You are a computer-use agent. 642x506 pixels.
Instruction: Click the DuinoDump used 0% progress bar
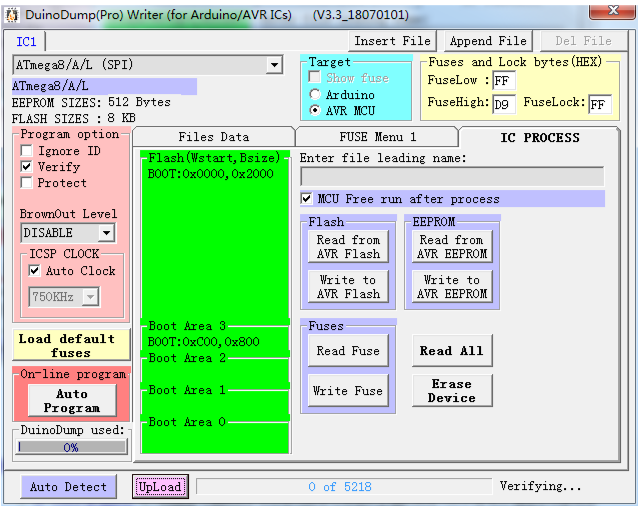click(x=72, y=447)
